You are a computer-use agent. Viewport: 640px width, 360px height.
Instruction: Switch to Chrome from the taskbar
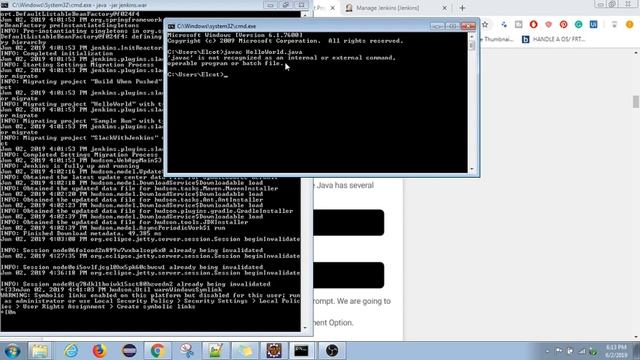click(x=157, y=351)
